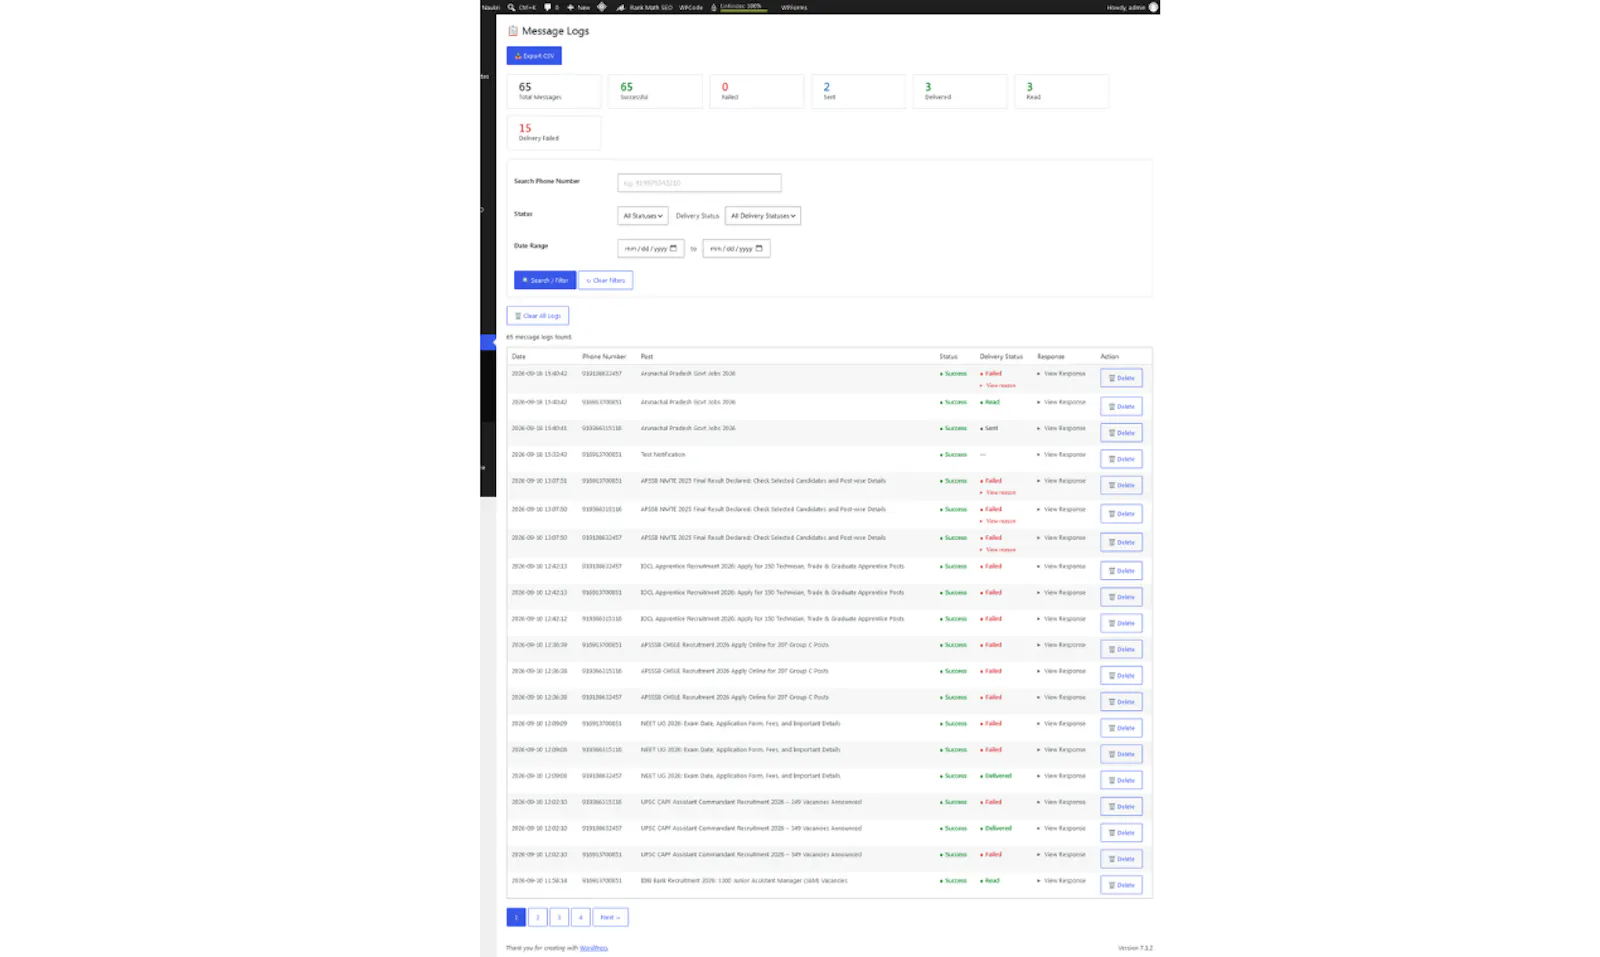Click the Search / Filter button

[545, 280]
